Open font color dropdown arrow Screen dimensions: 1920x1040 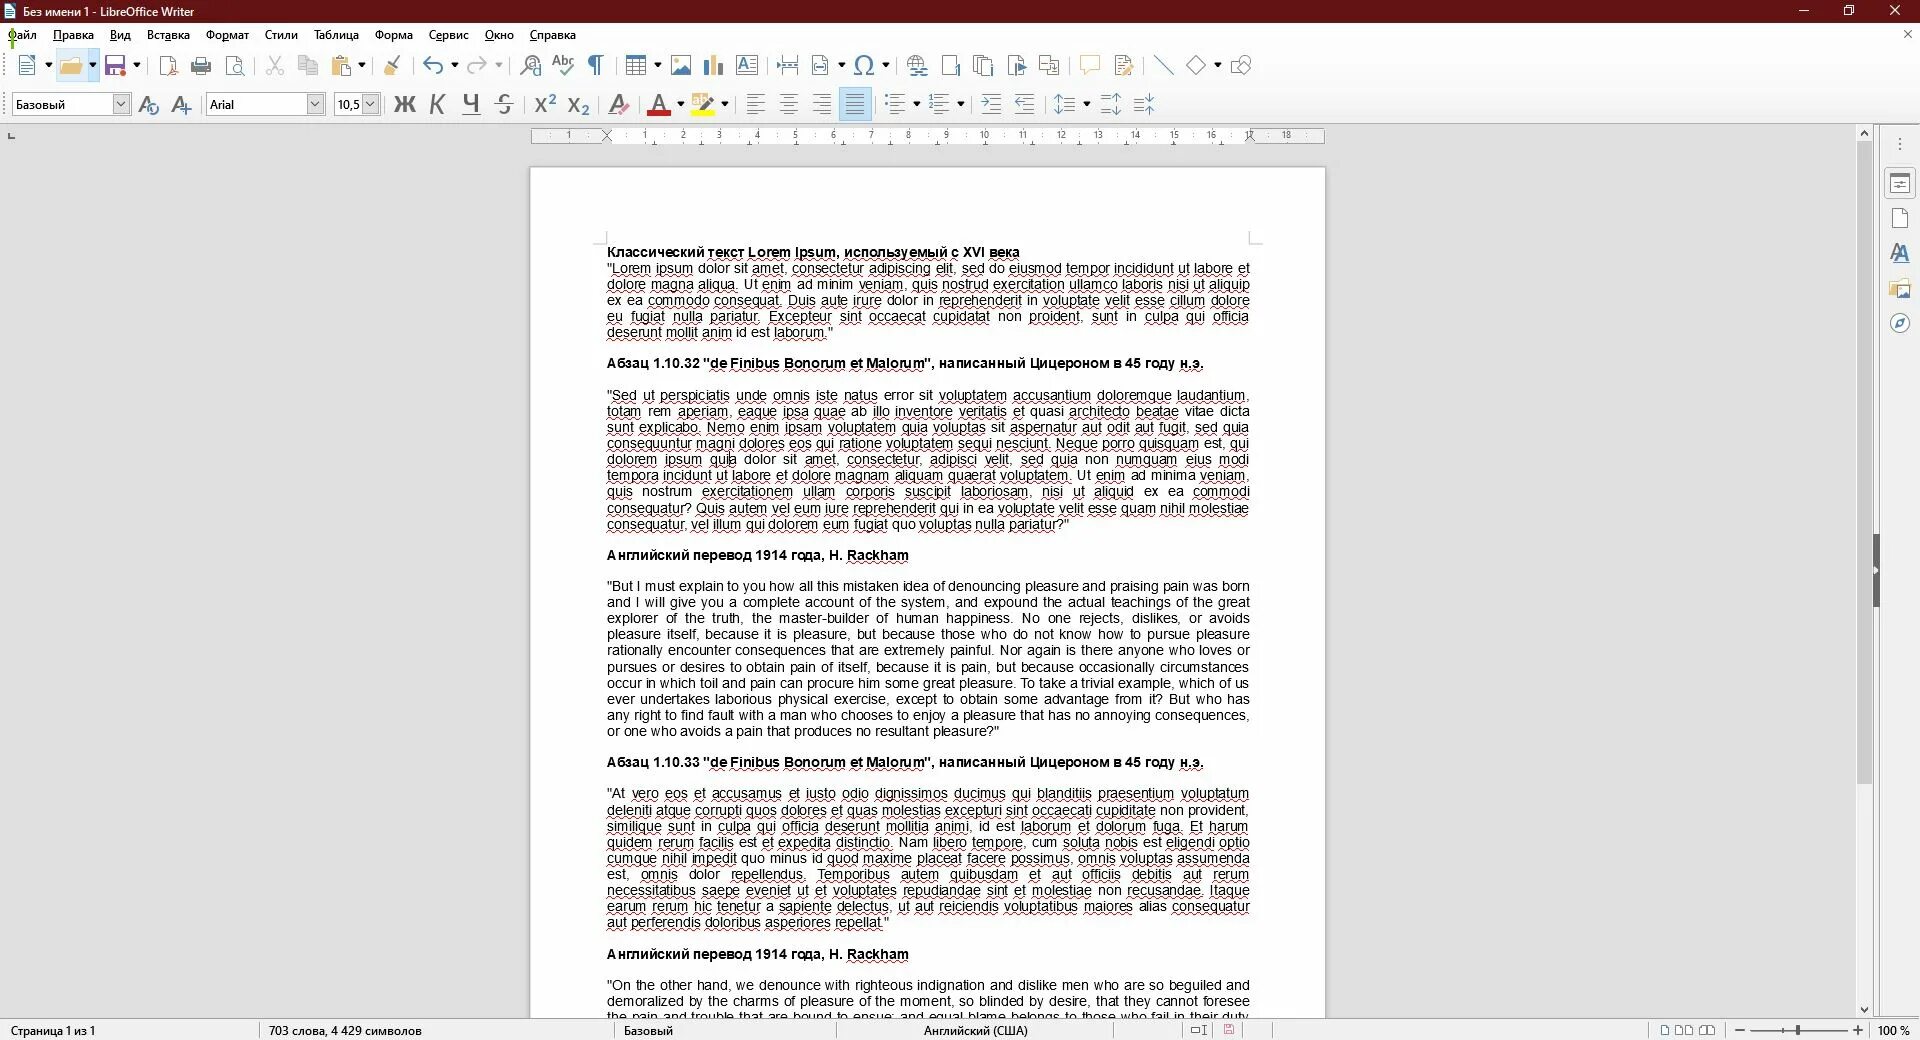pyautogui.click(x=680, y=104)
